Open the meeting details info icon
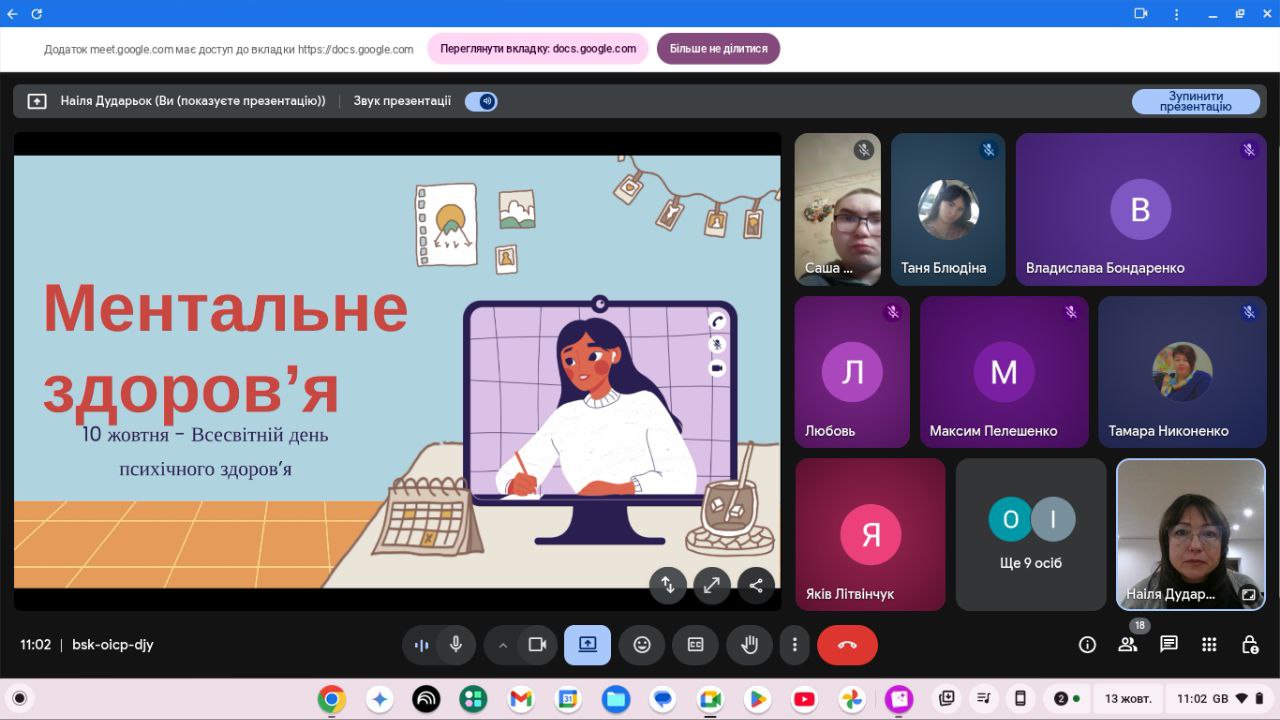 (1087, 645)
